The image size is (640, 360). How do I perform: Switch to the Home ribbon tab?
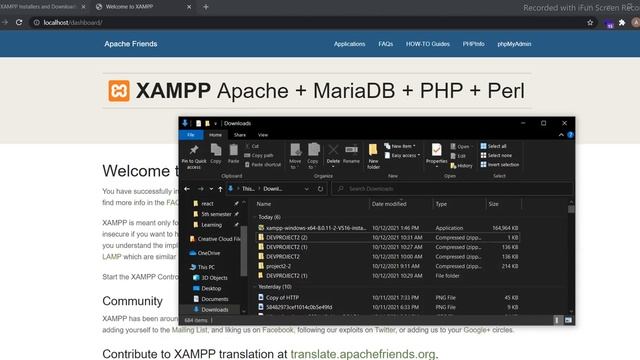pyautogui.click(x=215, y=135)
